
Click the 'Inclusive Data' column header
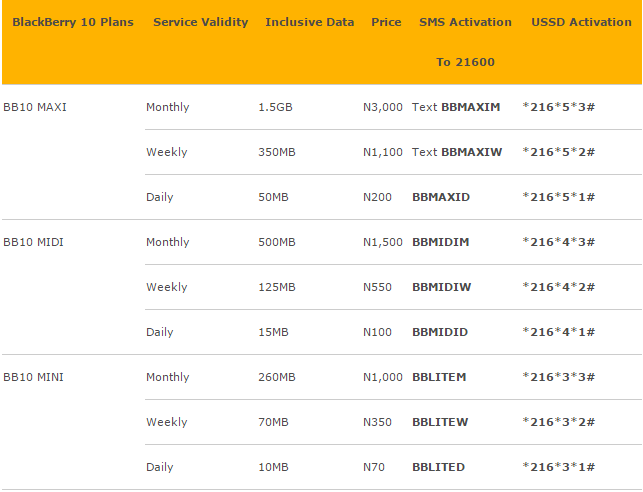[x=310, y=22]
